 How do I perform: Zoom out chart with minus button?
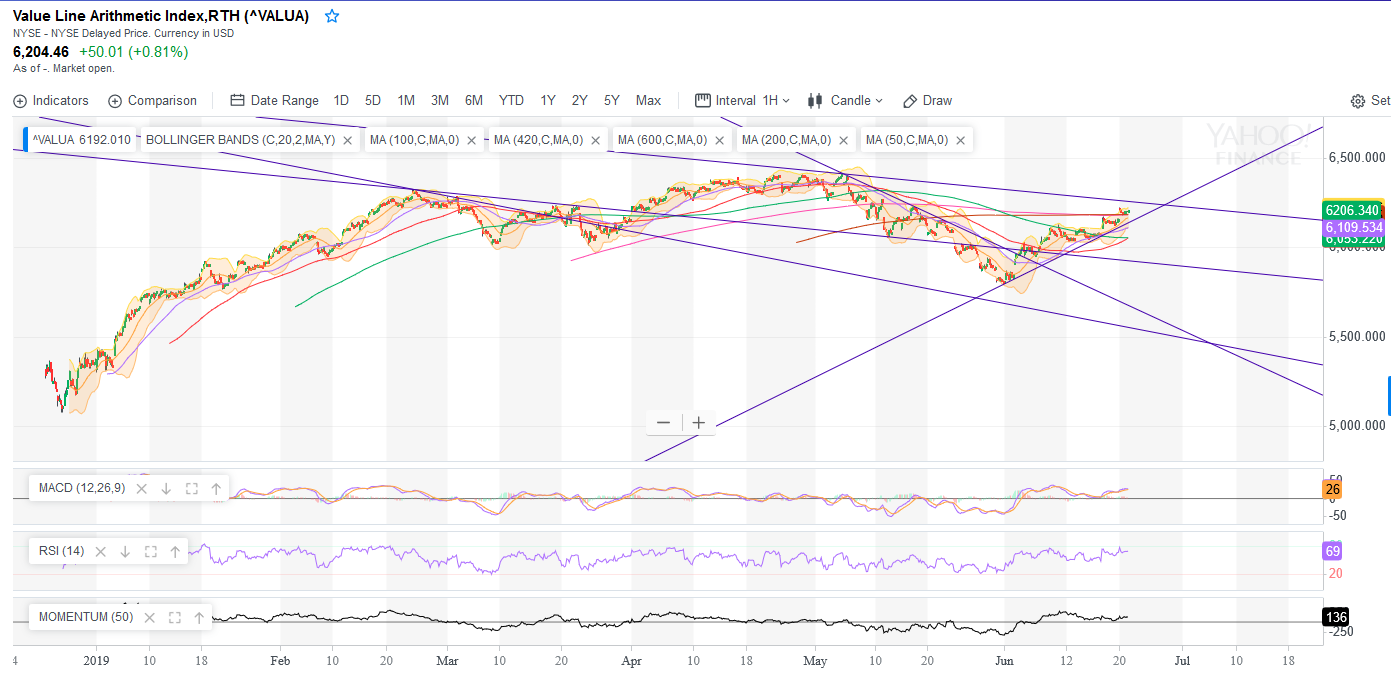tap(663, 423)
